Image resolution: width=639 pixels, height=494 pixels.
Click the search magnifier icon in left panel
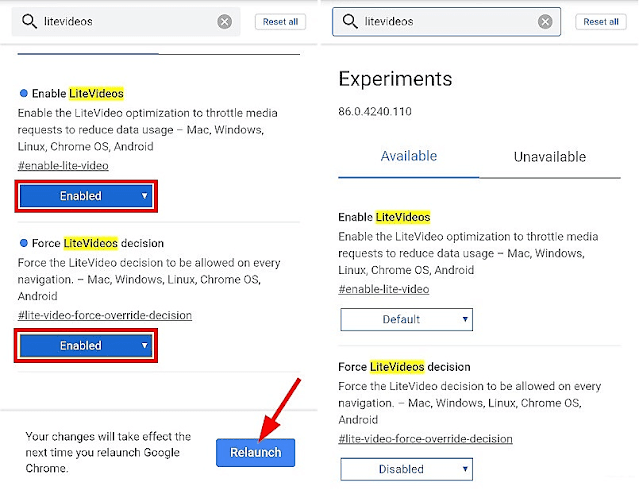point(29,21)
